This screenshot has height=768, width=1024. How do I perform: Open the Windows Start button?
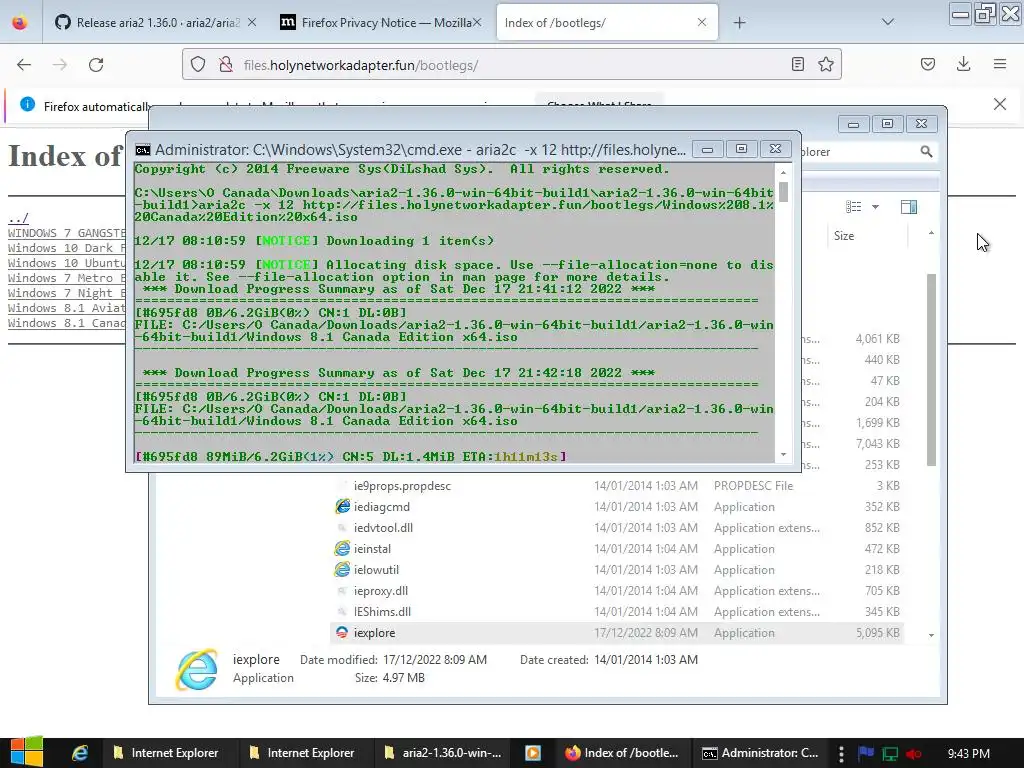tap(27, 752)
